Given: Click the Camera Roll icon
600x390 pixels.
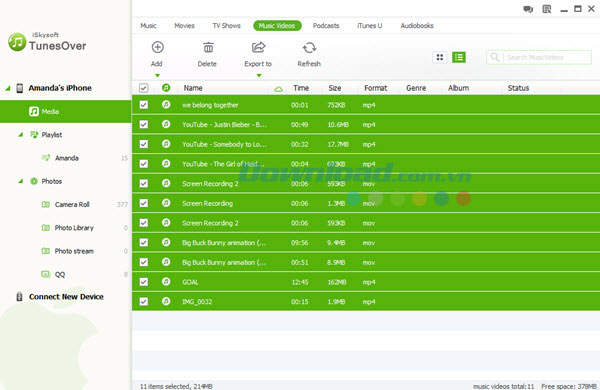Looking at the screenshot, I should click(x=46, y=204).
